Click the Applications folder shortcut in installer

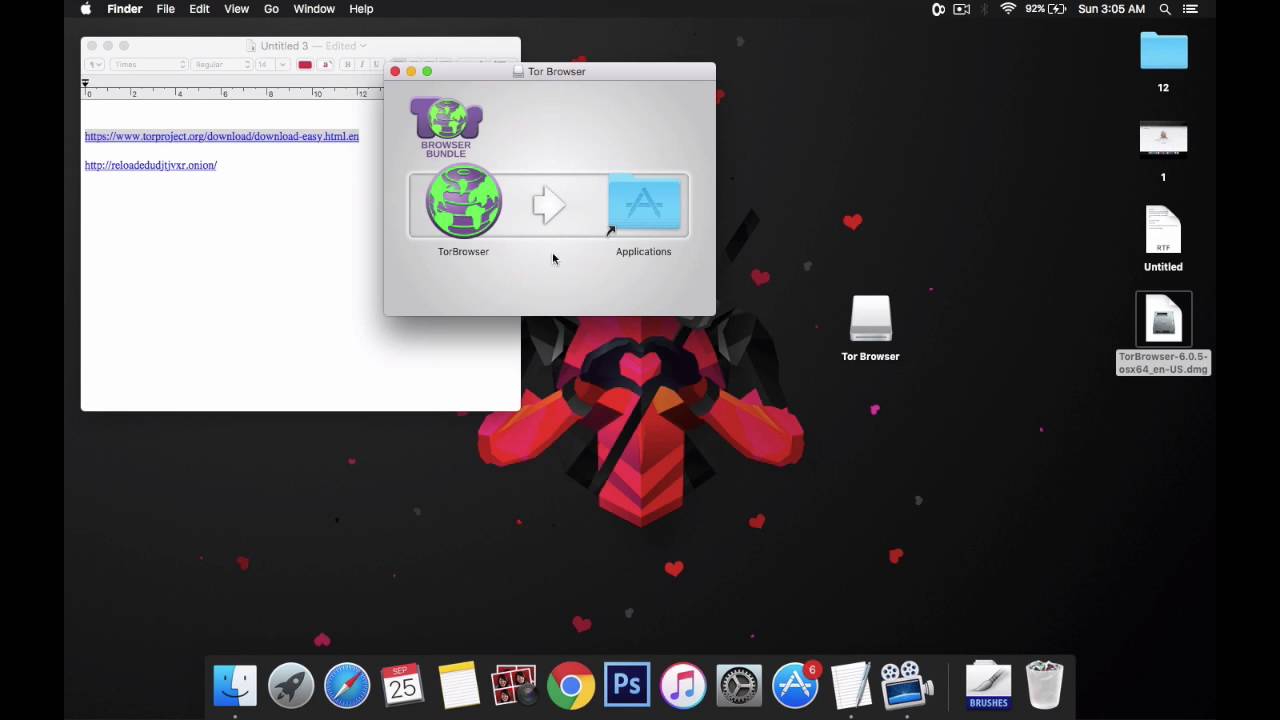644,204
